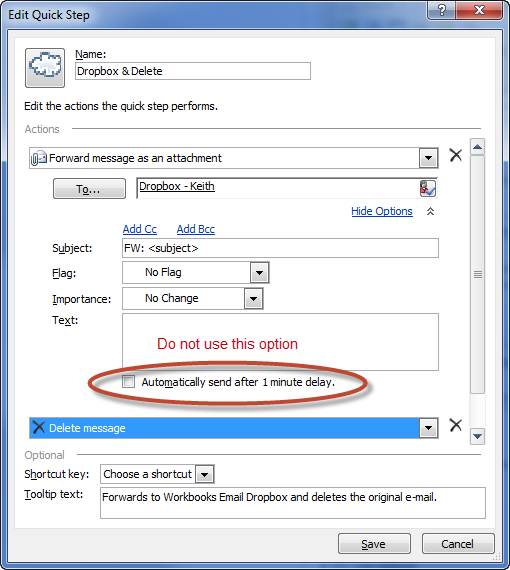This screenshot has width=510, height=570.
Task: Open the Forward message action dropdown
Action: [428, 158]
